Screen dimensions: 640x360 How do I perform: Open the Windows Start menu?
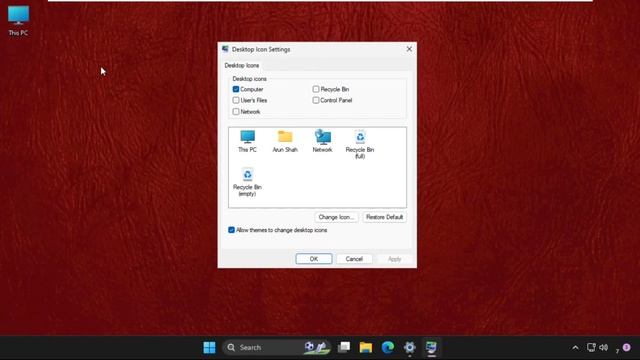click(209, 347)
